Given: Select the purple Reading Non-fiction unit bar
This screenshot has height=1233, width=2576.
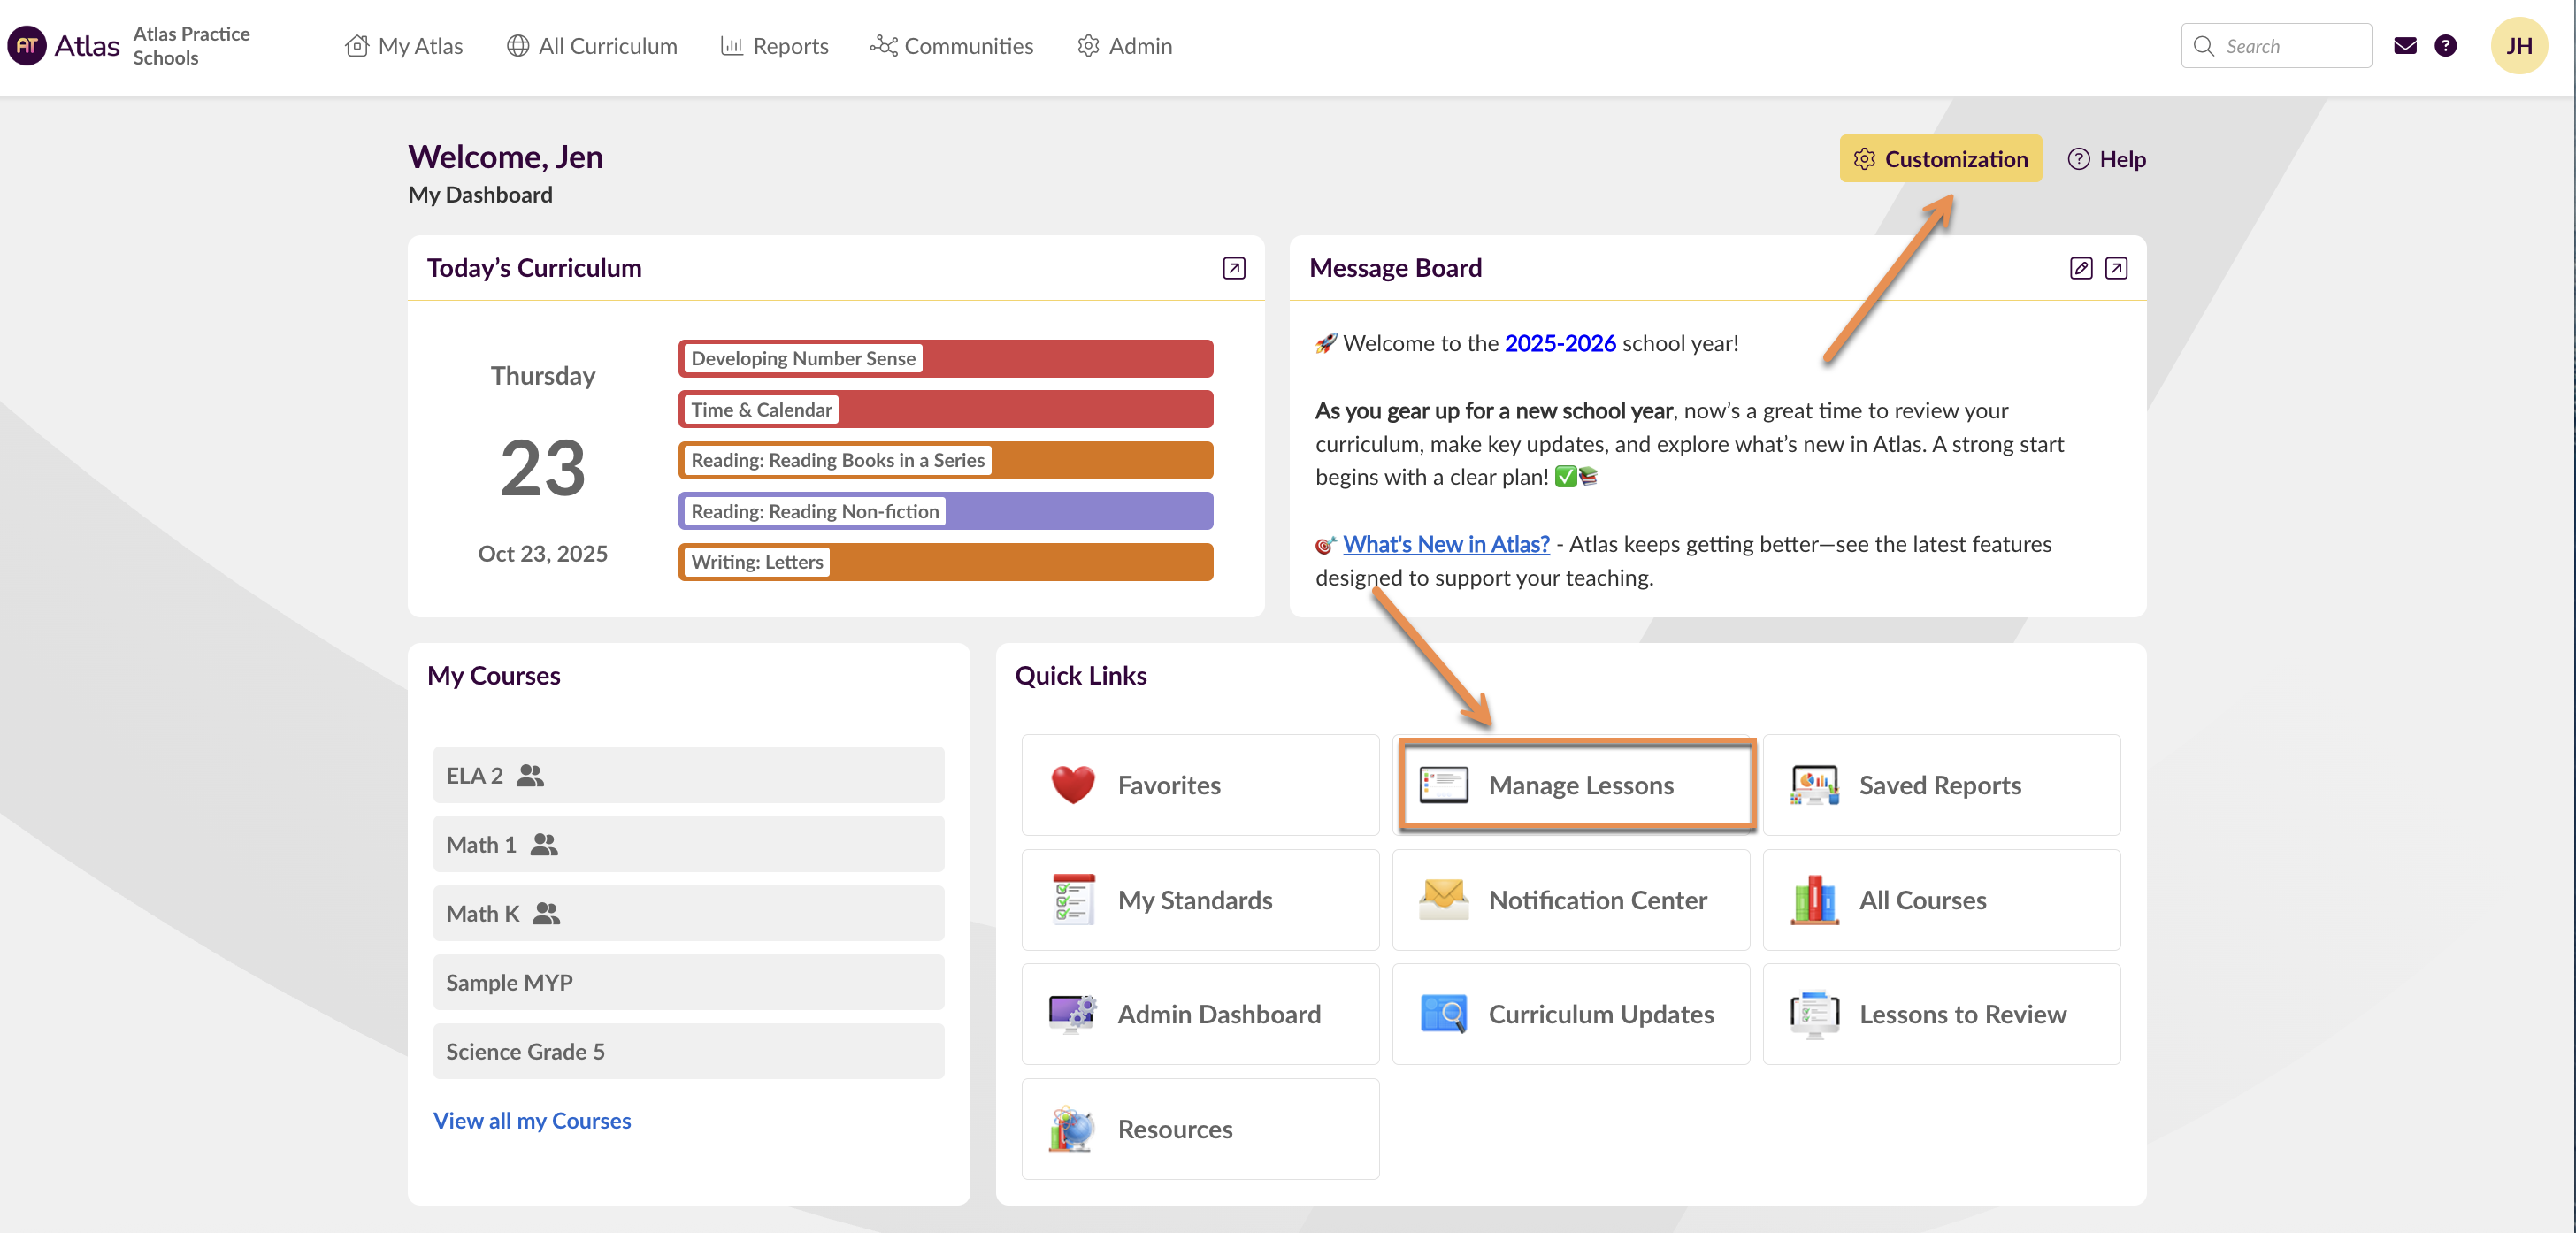Looking at the screenshot, I should [x=945, y=511].
